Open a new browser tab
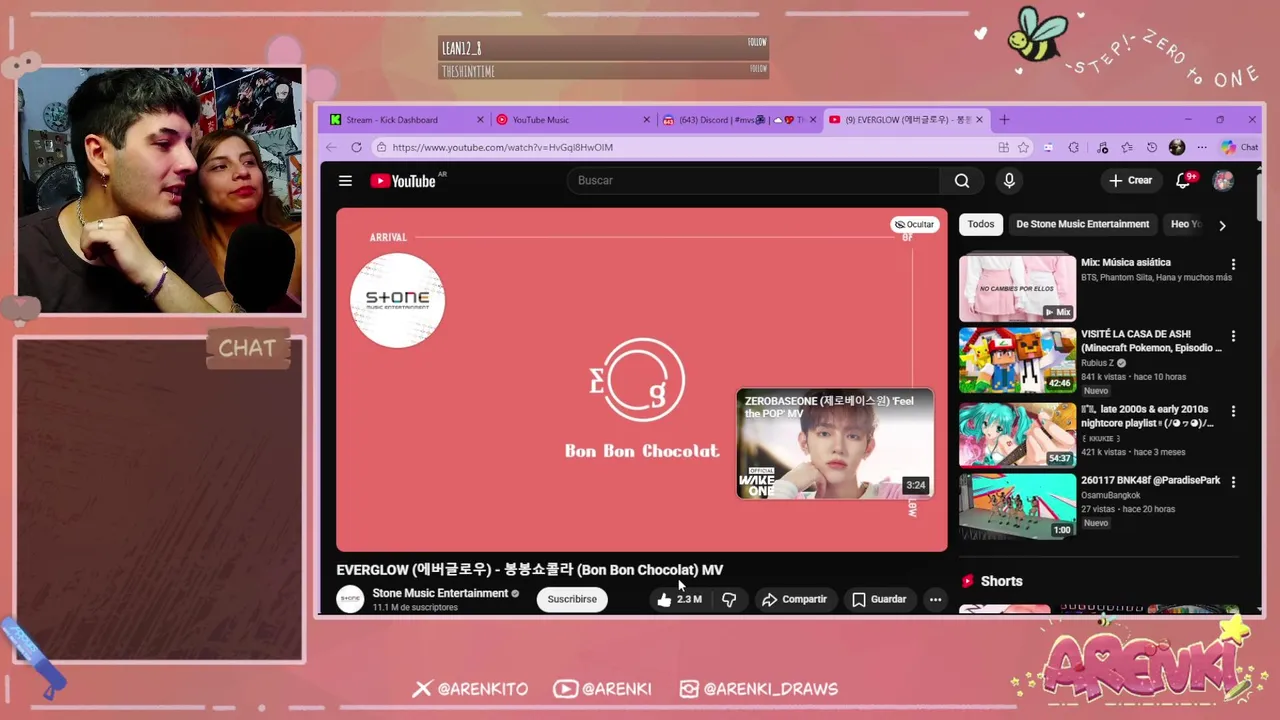The height and width of the screenshot is (720, 1280). (1004, 120)
